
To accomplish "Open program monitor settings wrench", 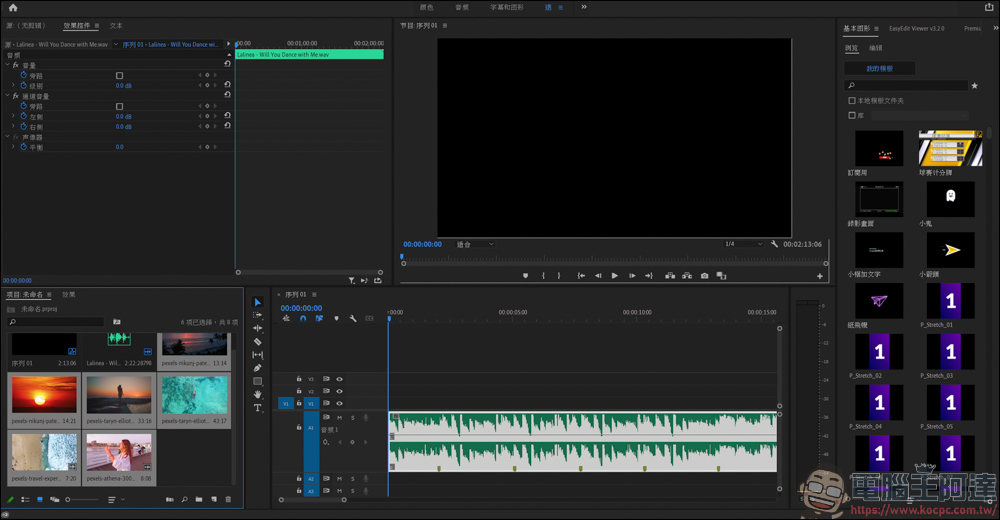I will tap(774, 244).
